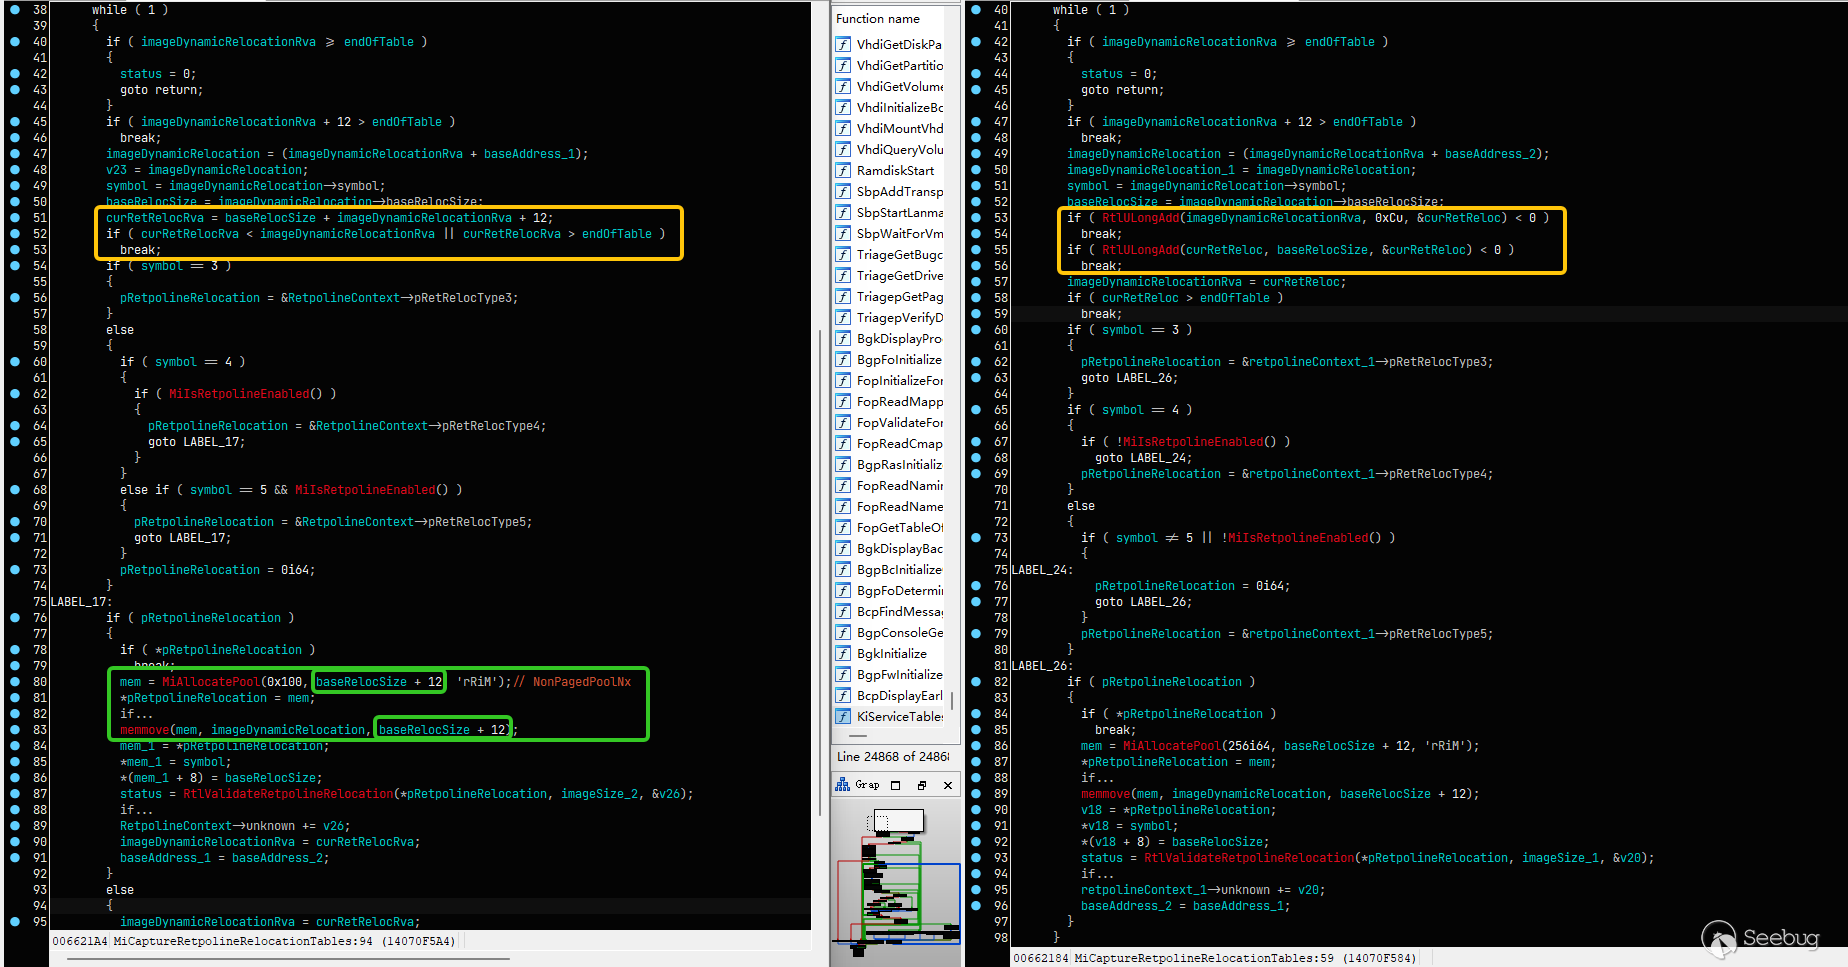The width and height of the screenshot is (1848, 967).
Task: Expand collapsed 'if...' on left pane line 82
Action: (x=135, y=714)
